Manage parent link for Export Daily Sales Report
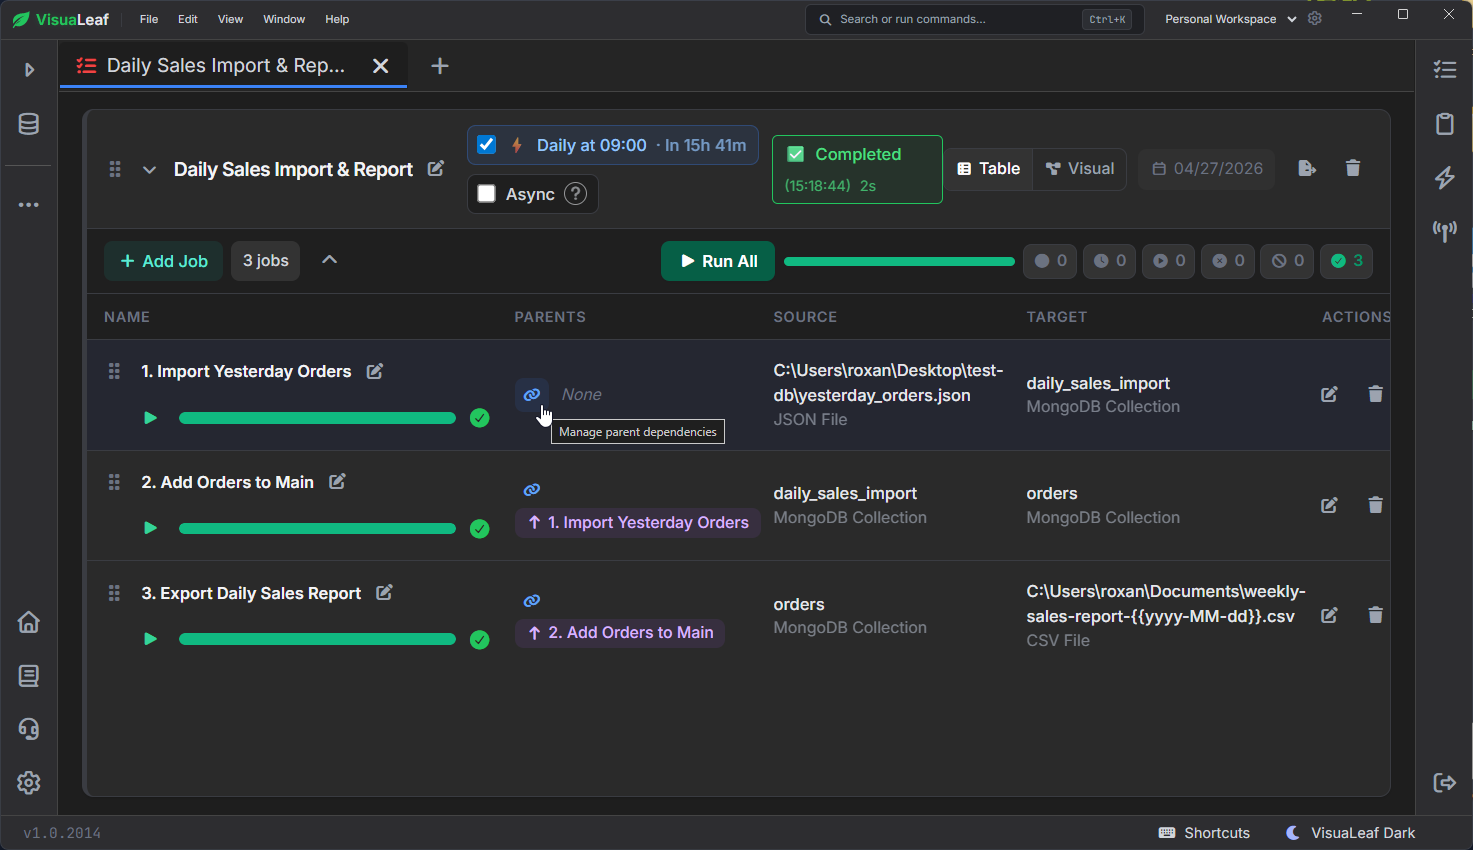The width and height of the screenshot is (1473, 850). [532, 601]
